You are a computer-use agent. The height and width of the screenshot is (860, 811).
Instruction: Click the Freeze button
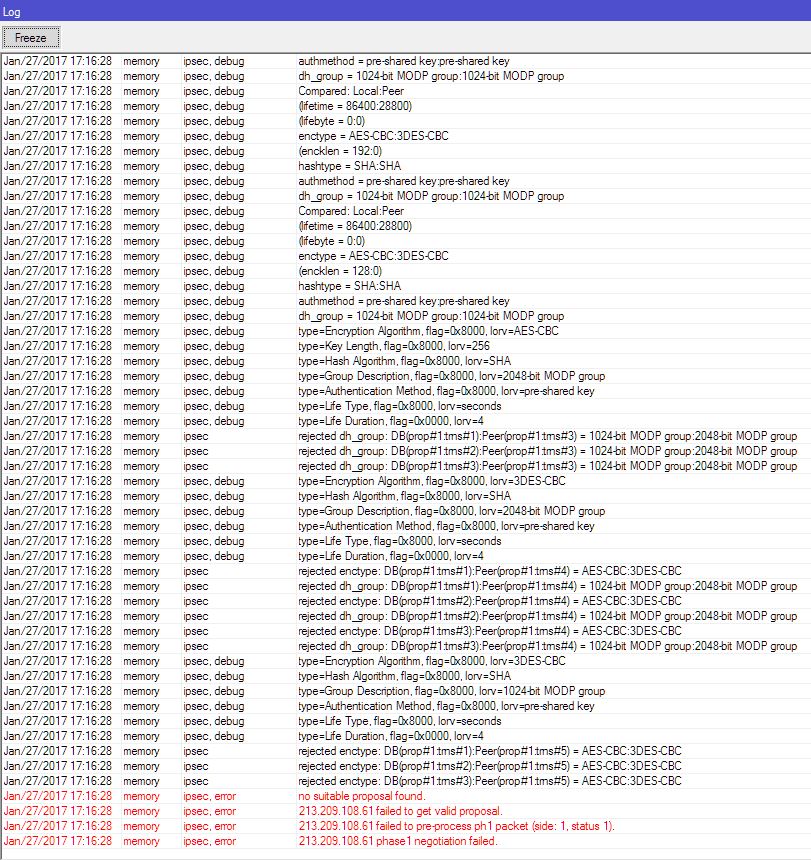click(31, 38)
